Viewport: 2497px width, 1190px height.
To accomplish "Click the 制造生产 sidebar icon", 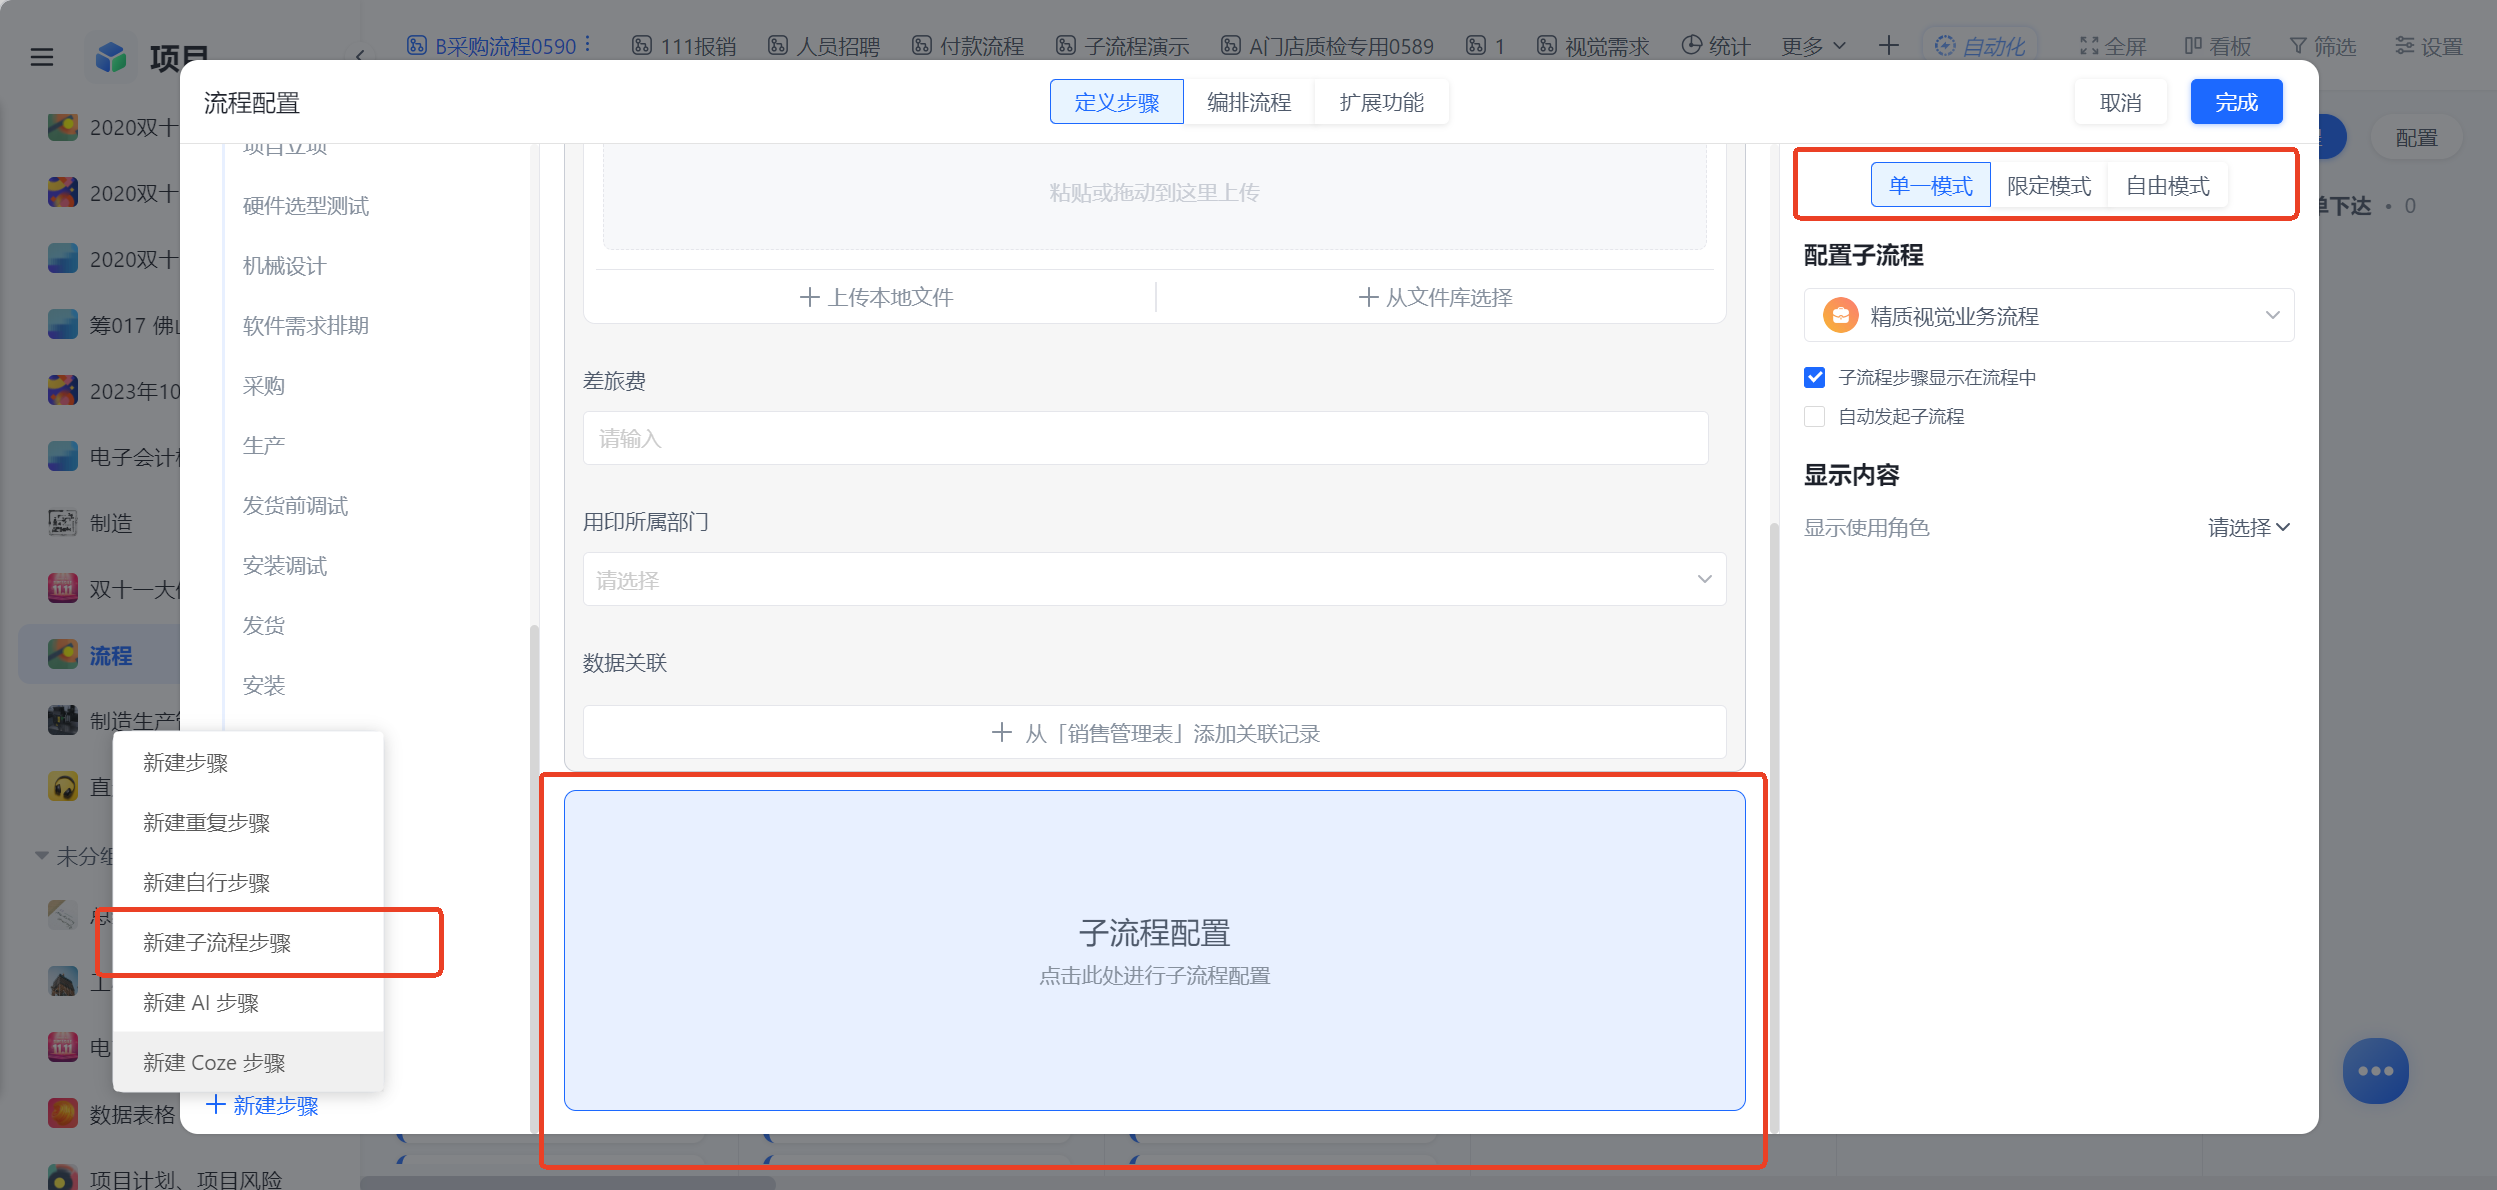I will 63,720.
